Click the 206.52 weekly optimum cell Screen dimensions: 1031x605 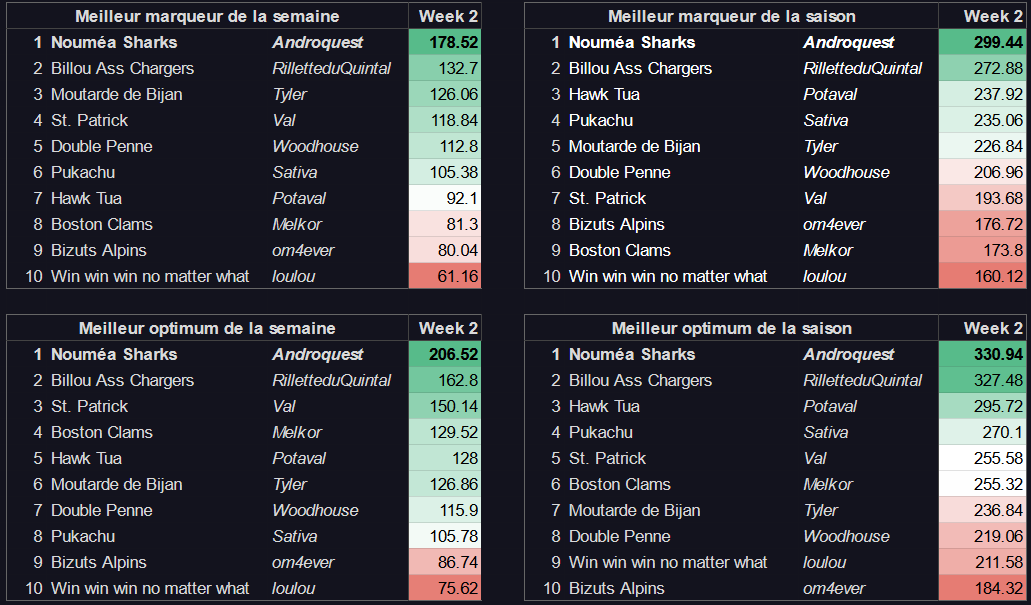pos(445,354)
